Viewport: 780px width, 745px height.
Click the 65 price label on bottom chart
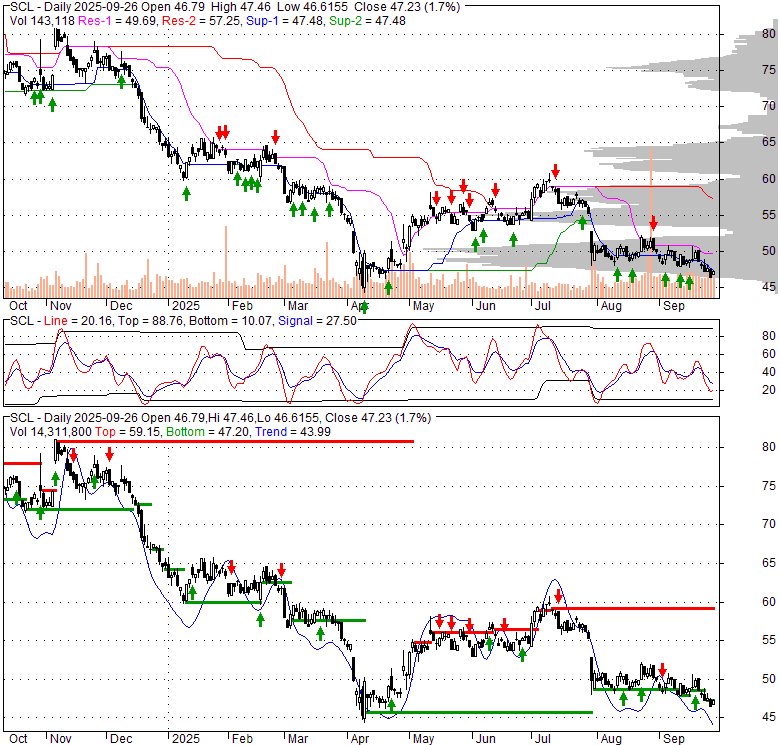point(769,563)
